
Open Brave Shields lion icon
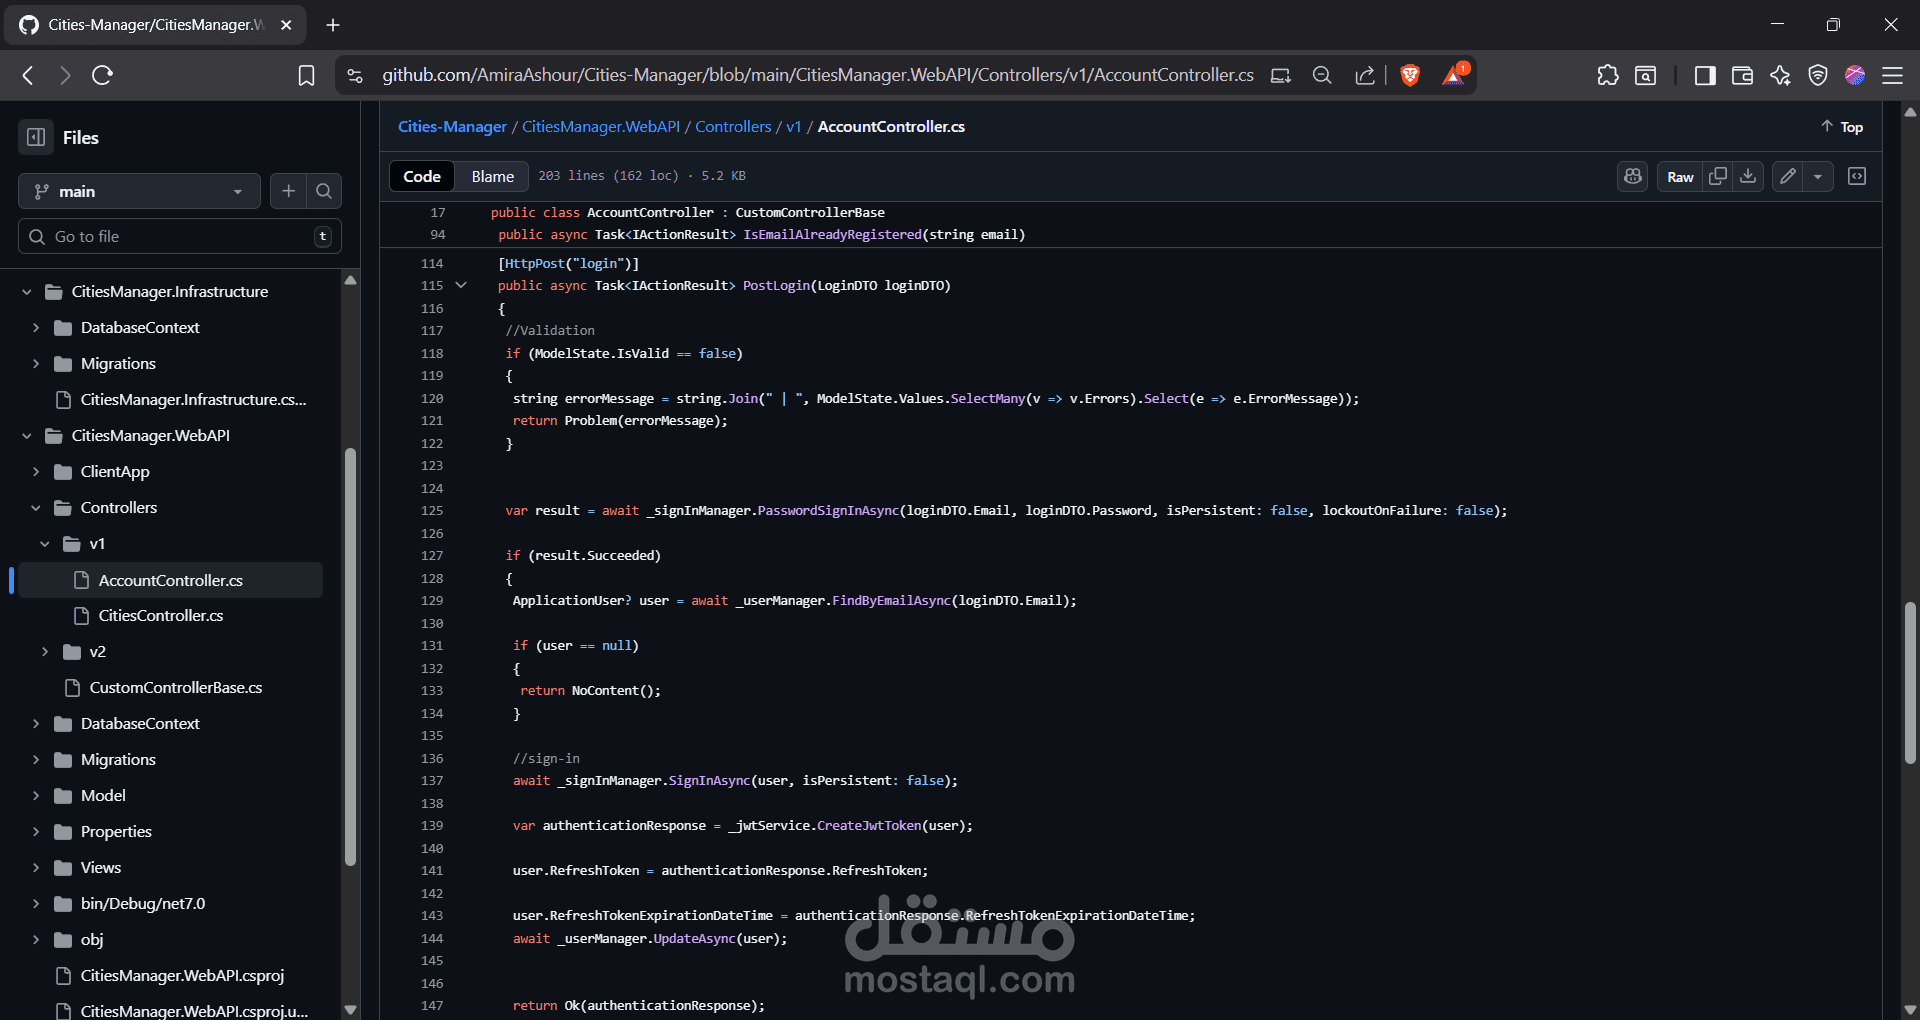1410,75
